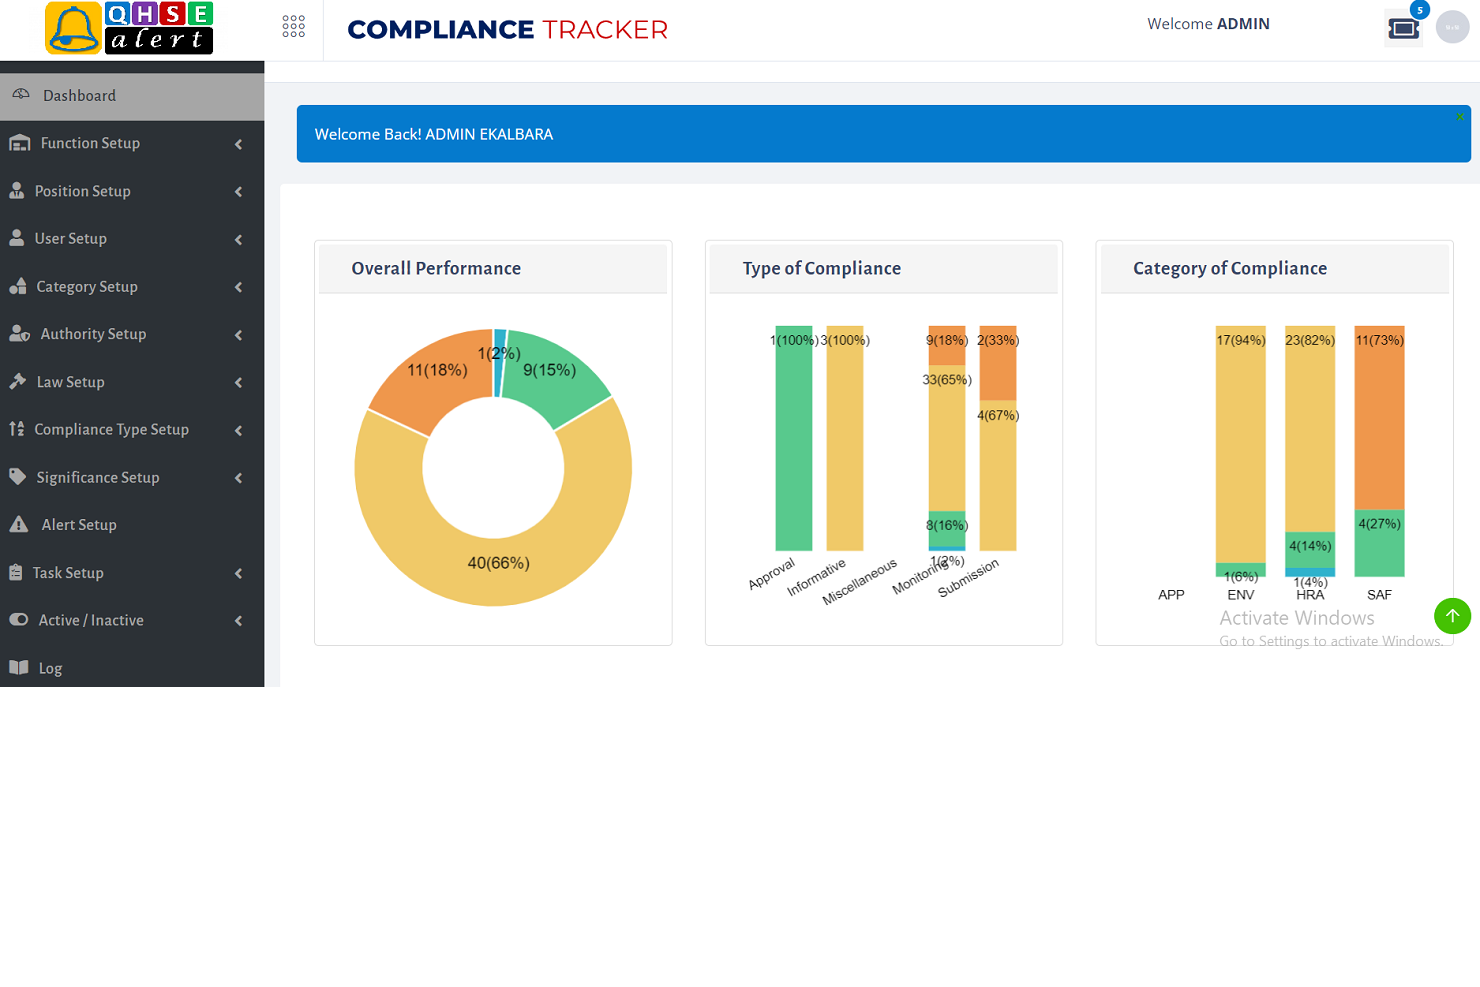Click the User Setup person icon

(x=18, y=238)
